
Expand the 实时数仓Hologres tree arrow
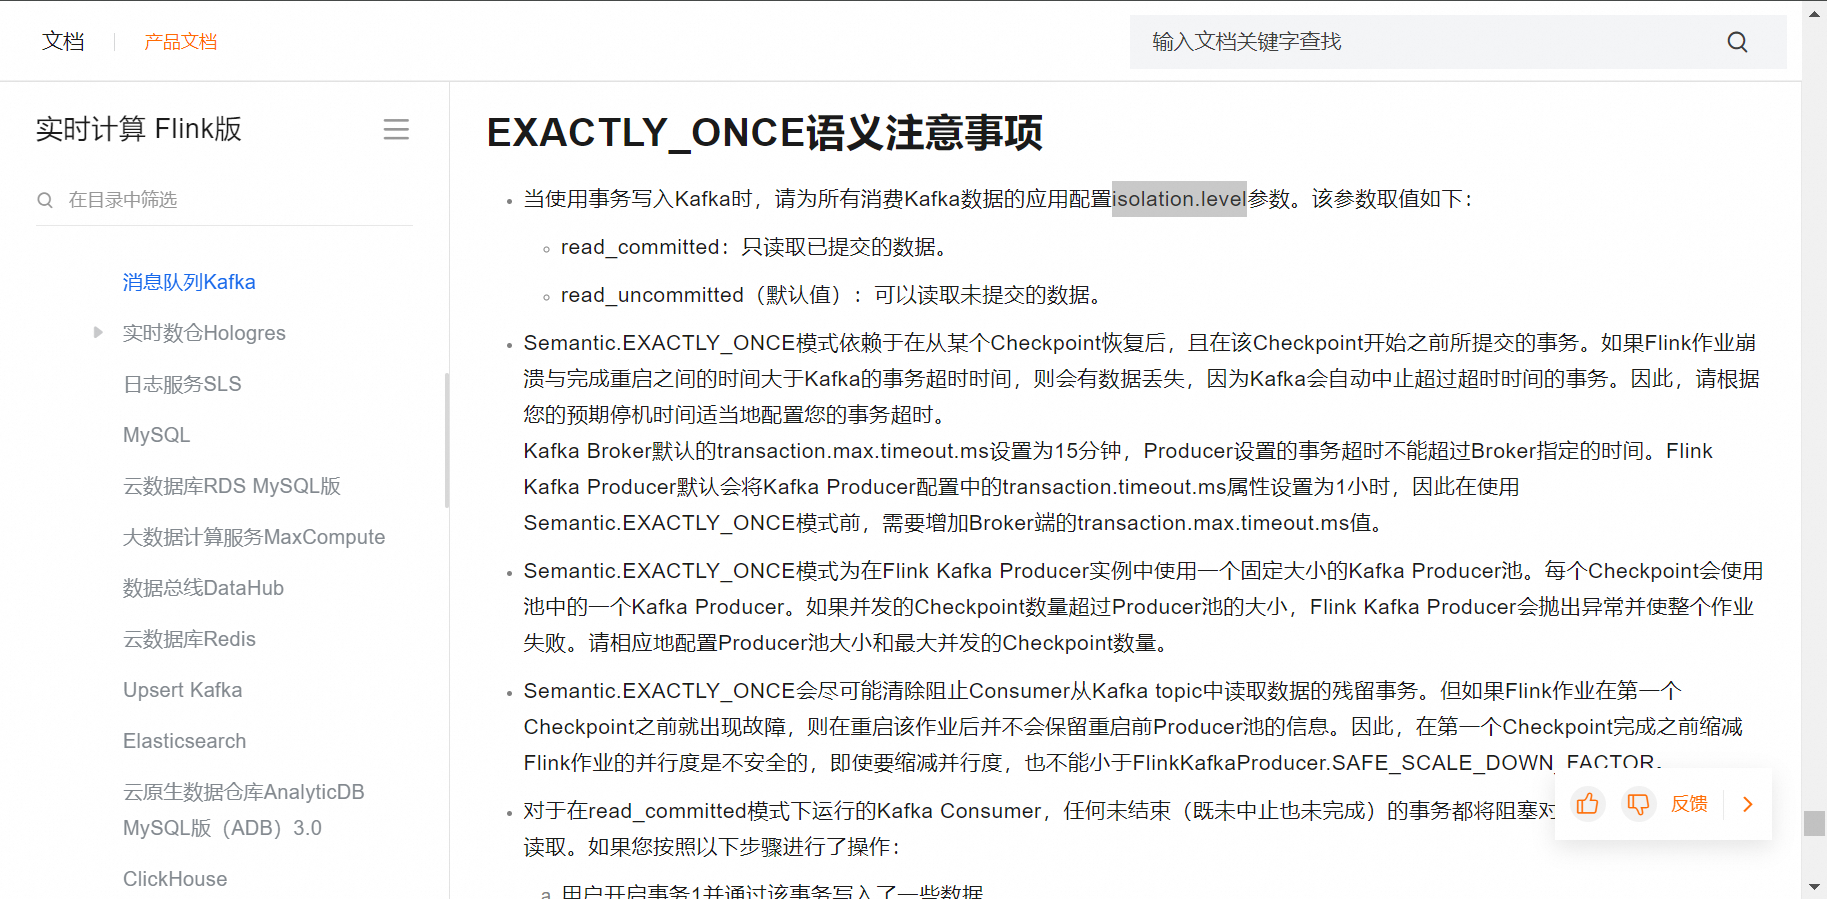coord(98,332)
